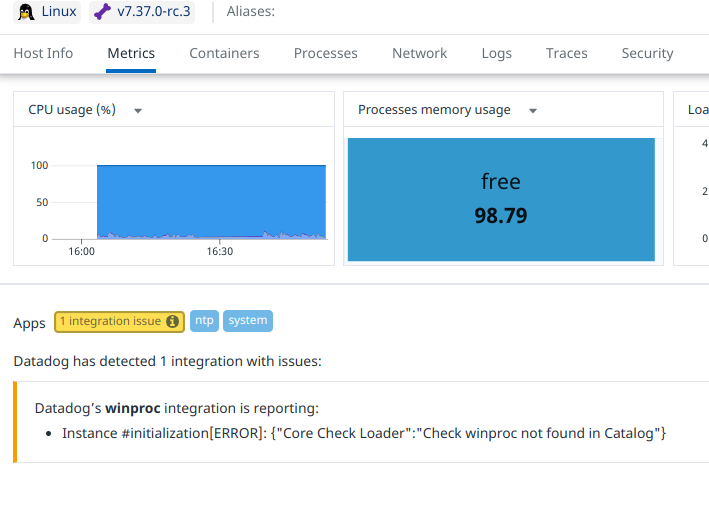Expand the CPU usage (%) dropdown arrow
The width and height of the screenshot is (709, 519).
click(x=138, y=111)
